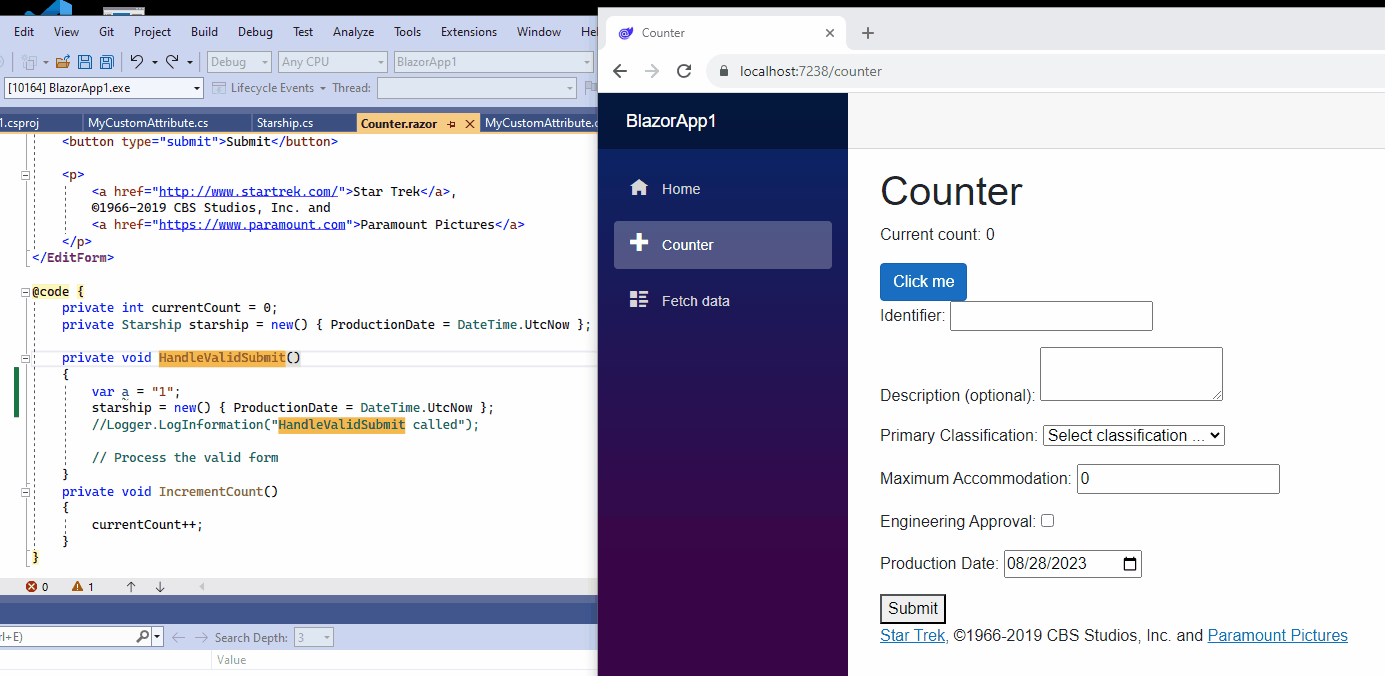Close the Counter browser tab
The width and height of the screenshot is (1385, 676).
click(x=830, y=33)
